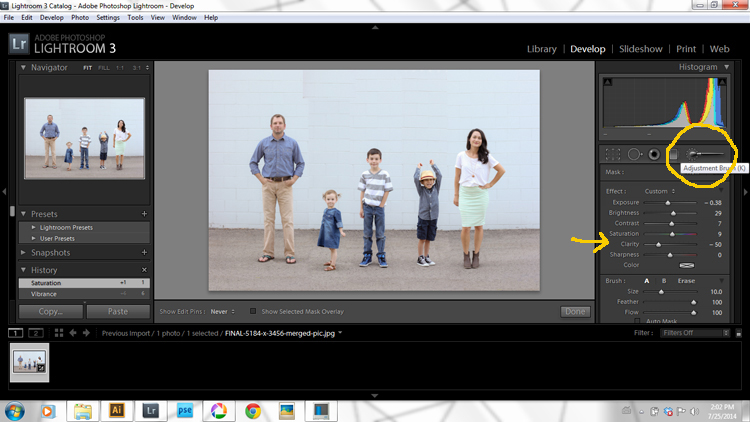Click the Copy... button
The image size is (750, 422).
click(51, 311)
